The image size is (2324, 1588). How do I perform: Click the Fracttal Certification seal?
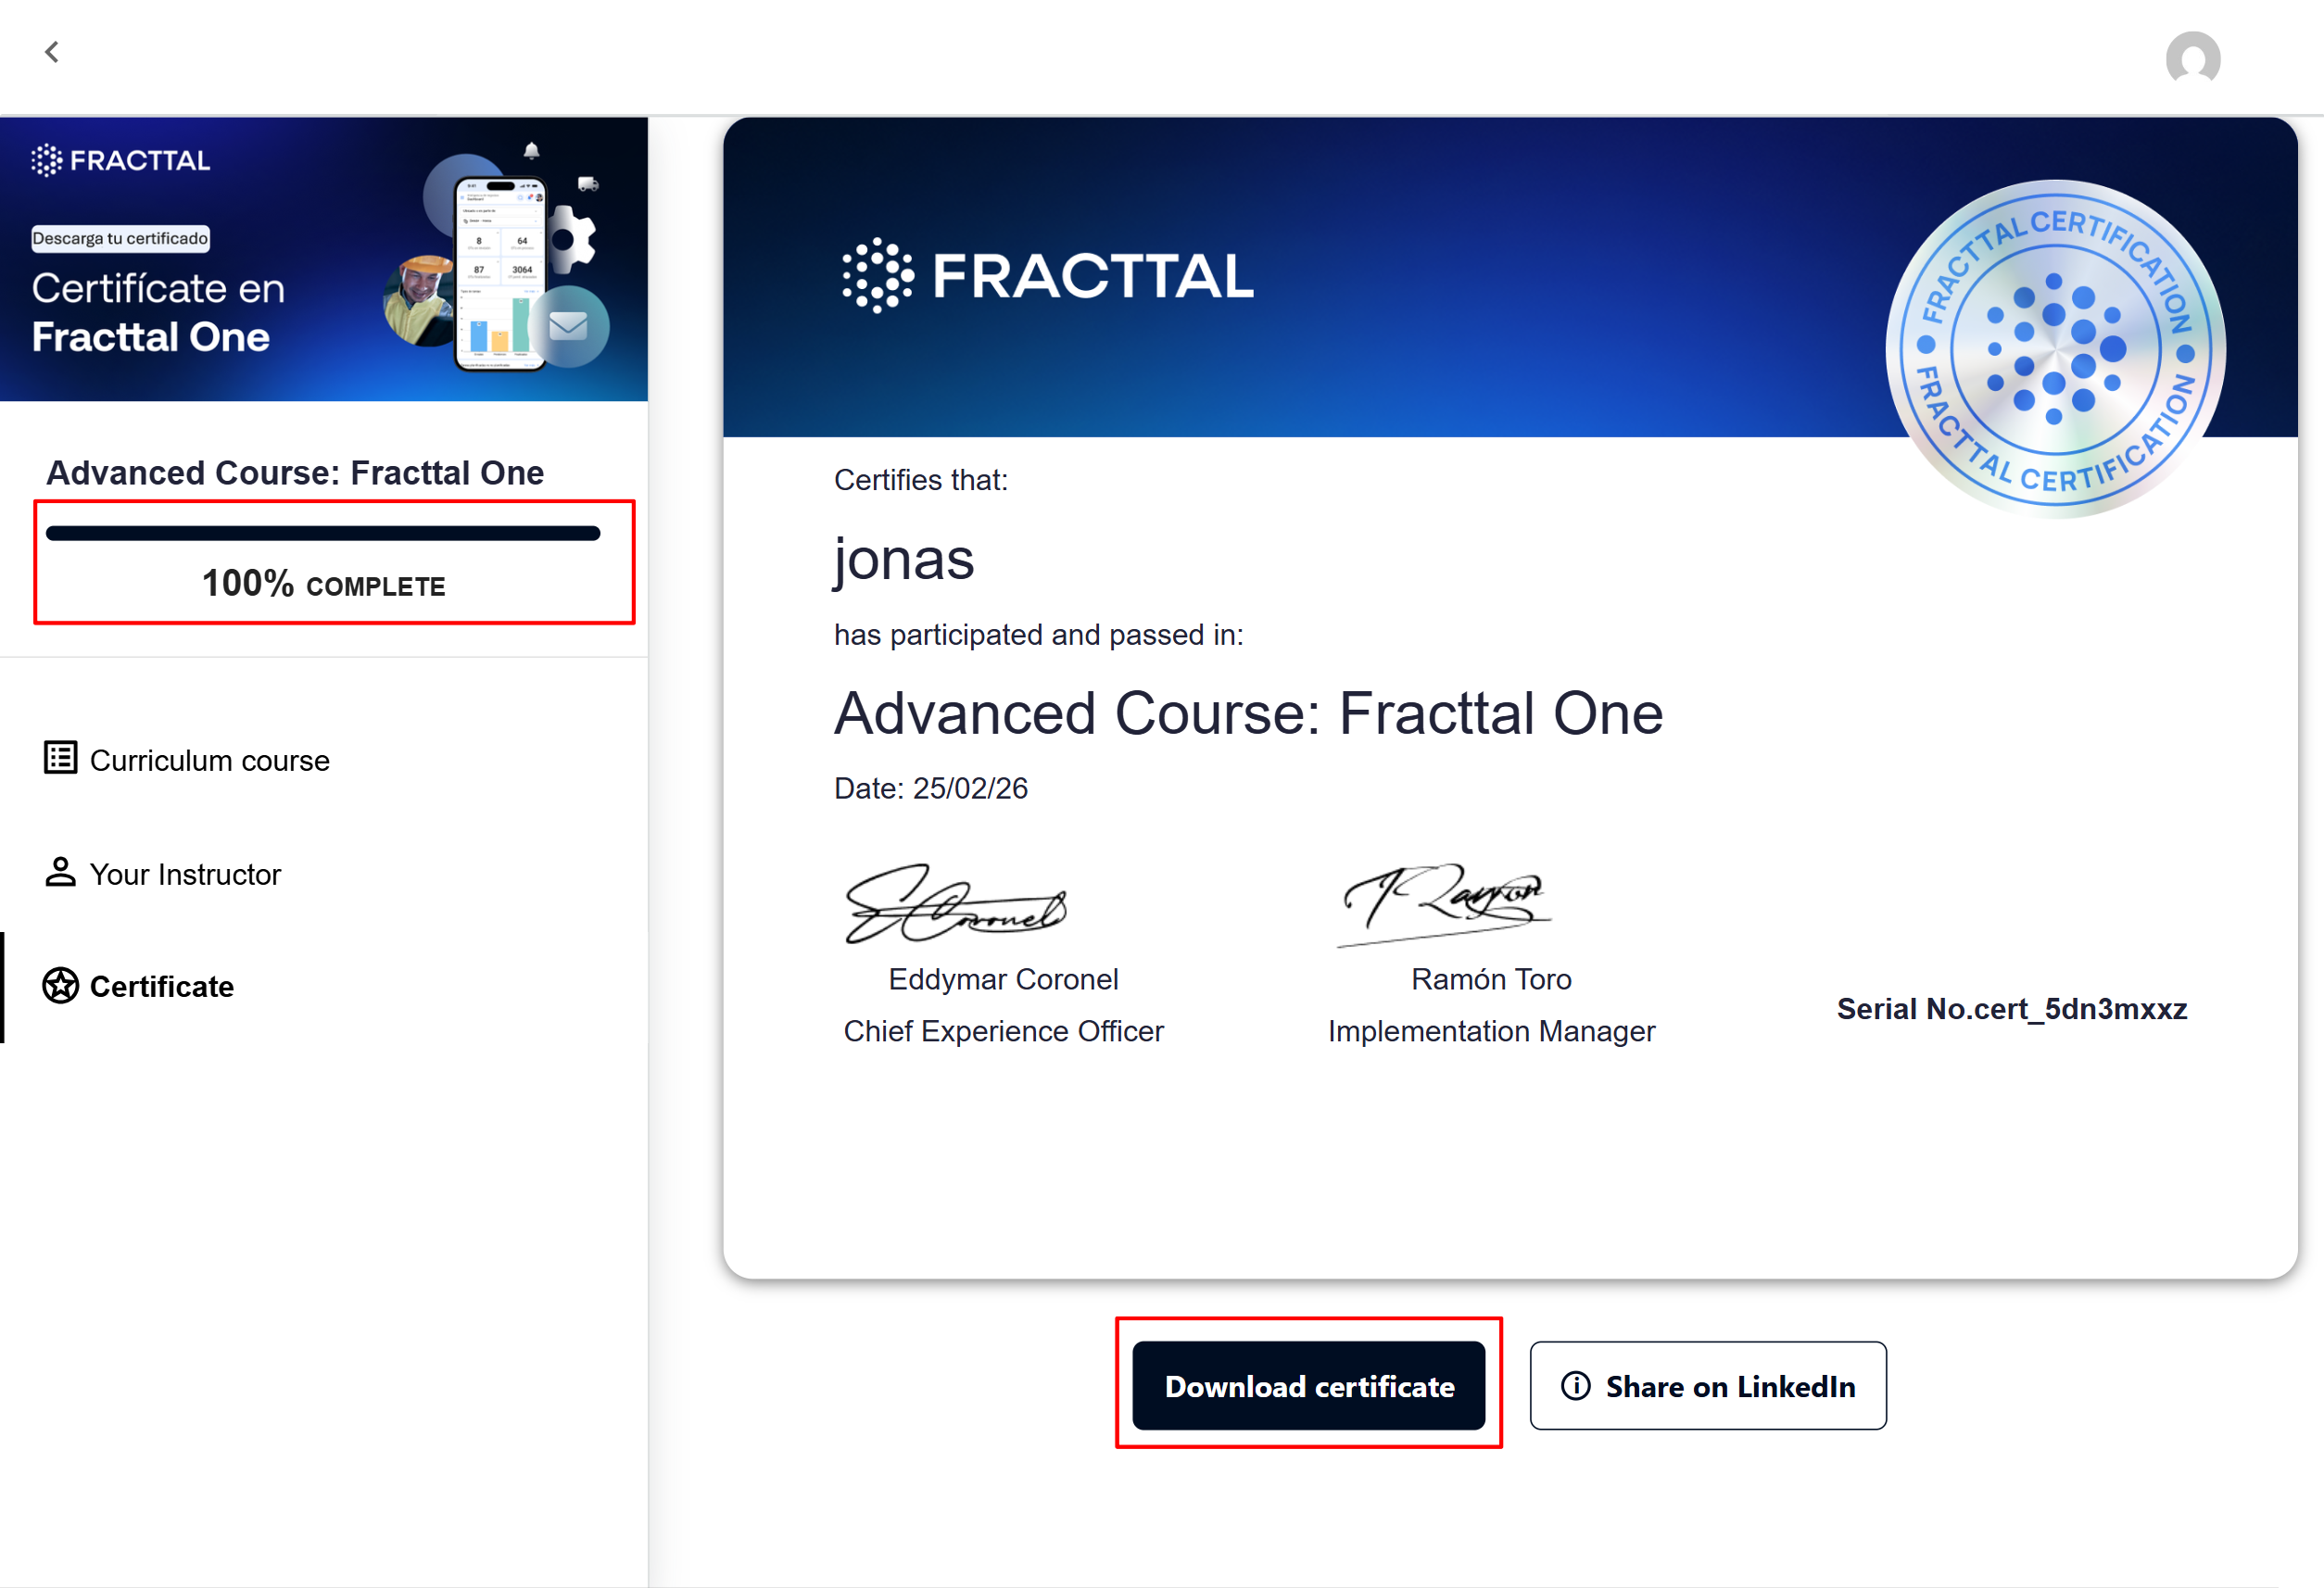[x=2054, y=350]
